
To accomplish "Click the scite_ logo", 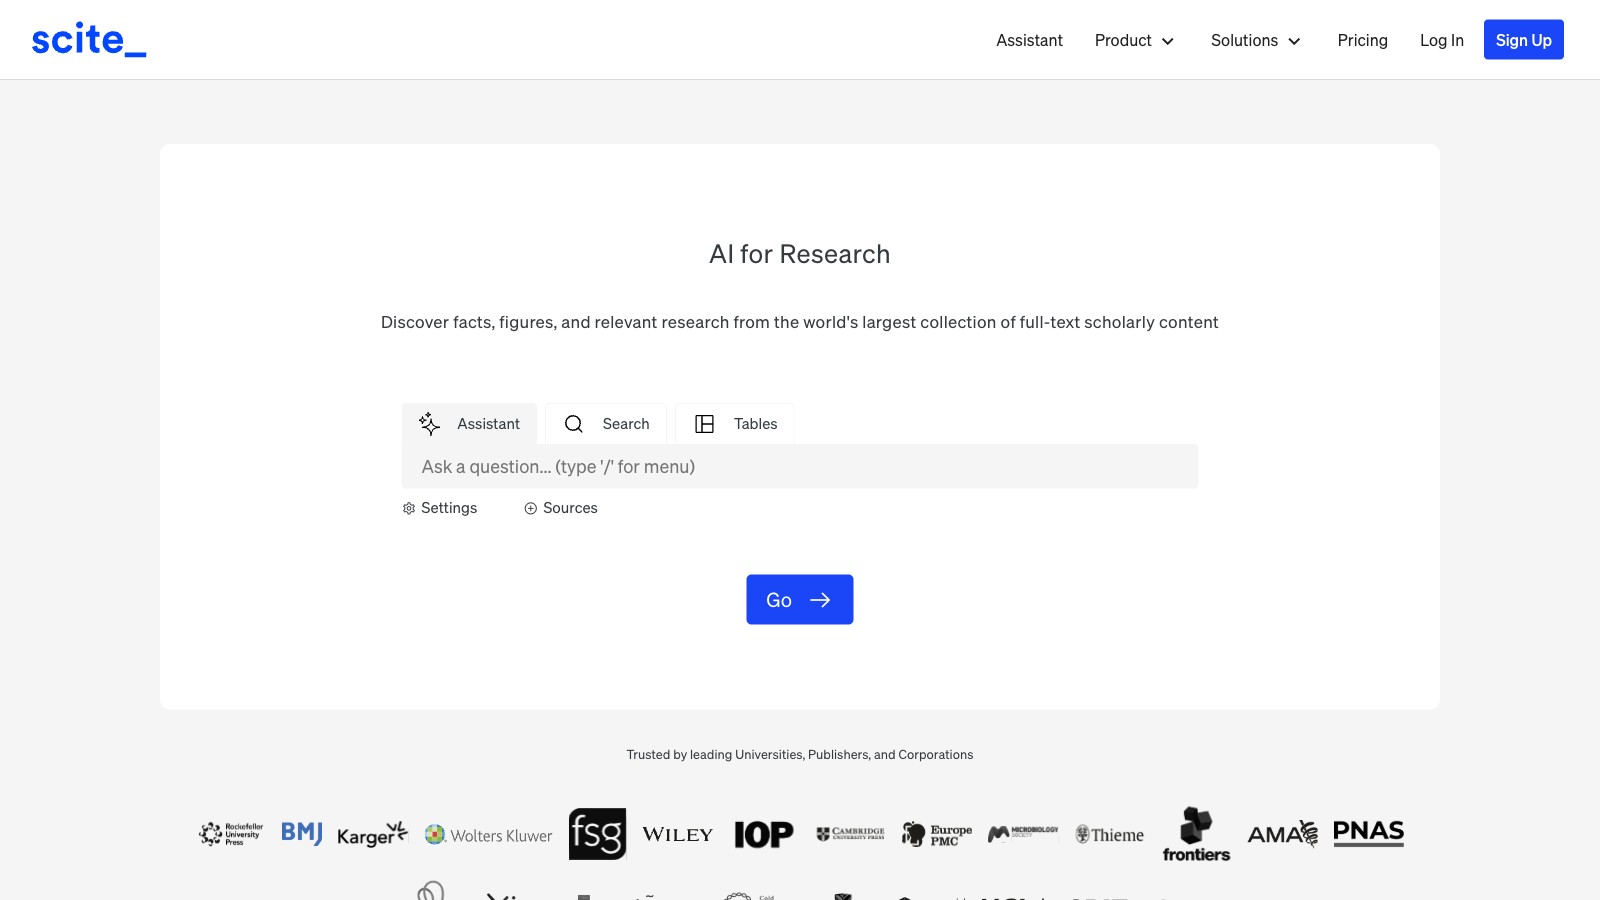I will 88,40.
